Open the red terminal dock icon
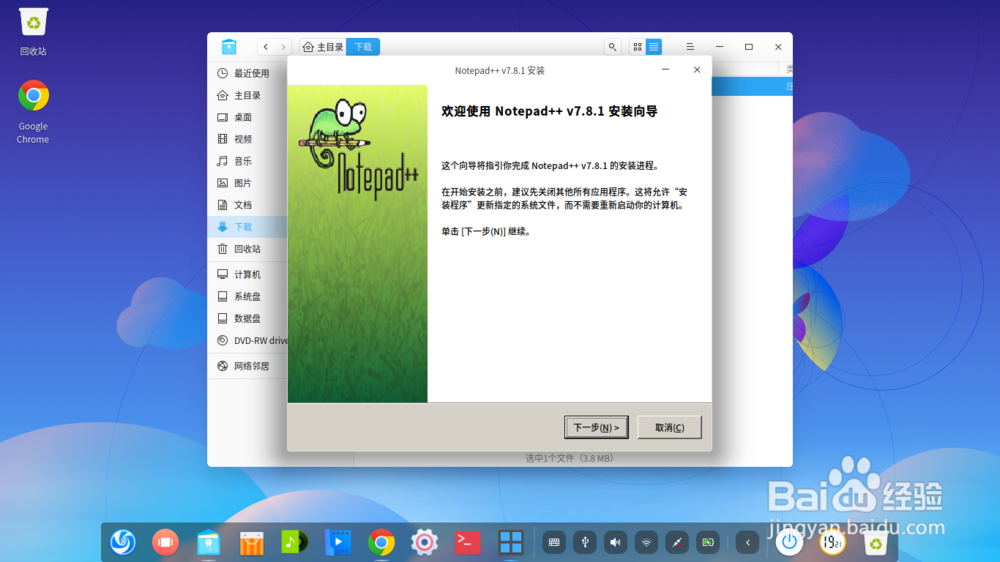Screen dimensions: 1000x562 467,542
